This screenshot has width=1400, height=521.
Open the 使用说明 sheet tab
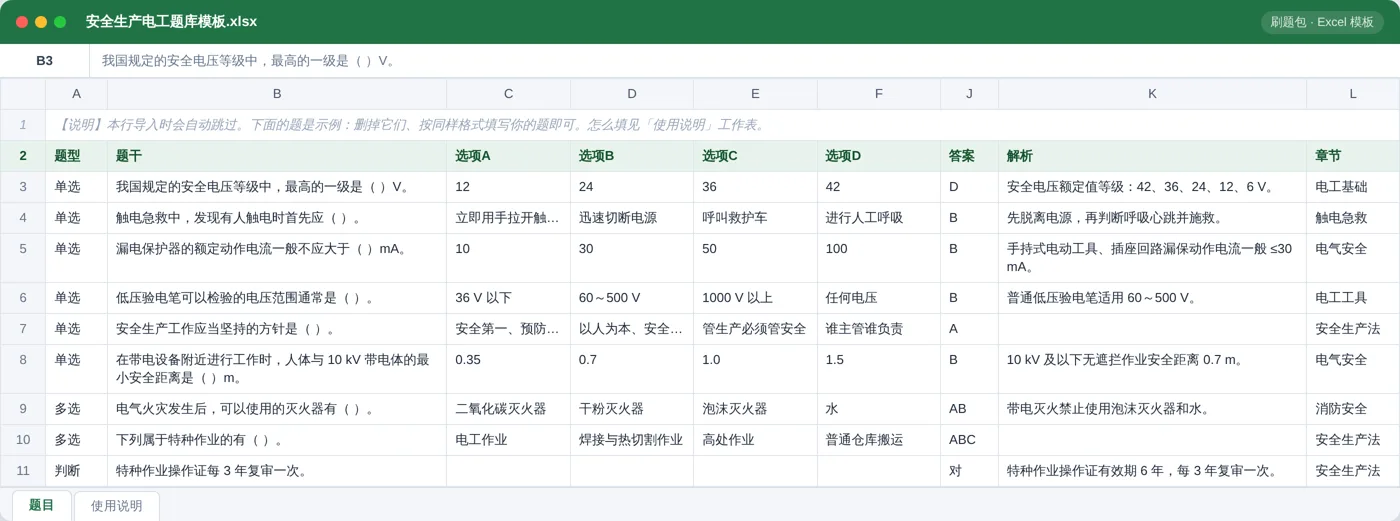point(116,506)
